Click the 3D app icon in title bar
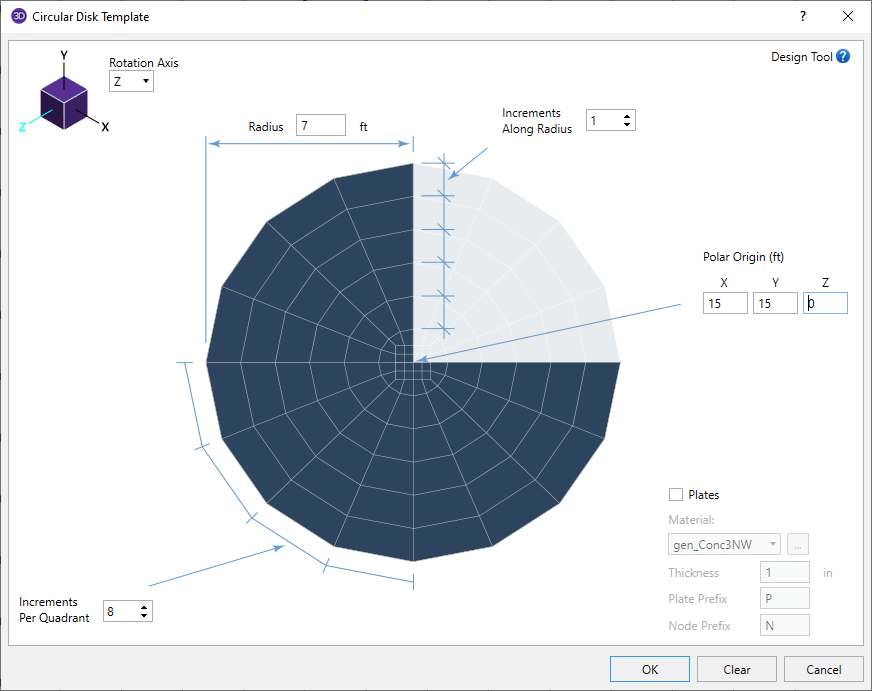The image size is (872, 691). [x=18, y=17]
